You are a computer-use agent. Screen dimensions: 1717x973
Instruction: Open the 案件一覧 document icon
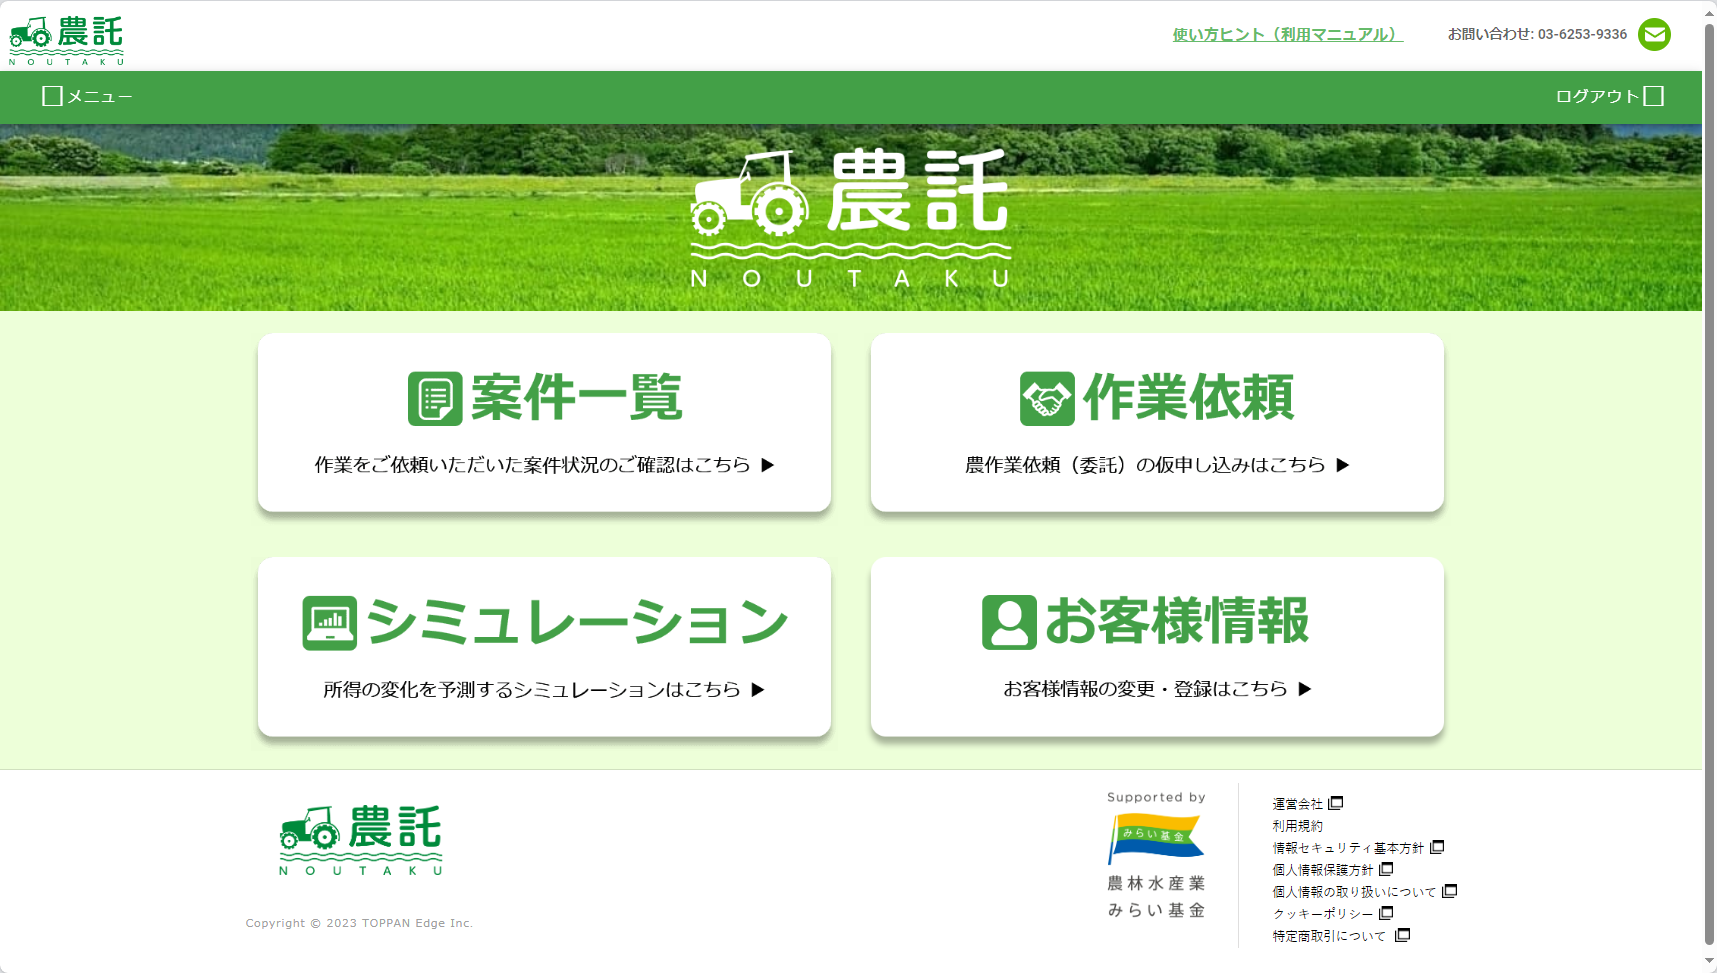(434, 397)
